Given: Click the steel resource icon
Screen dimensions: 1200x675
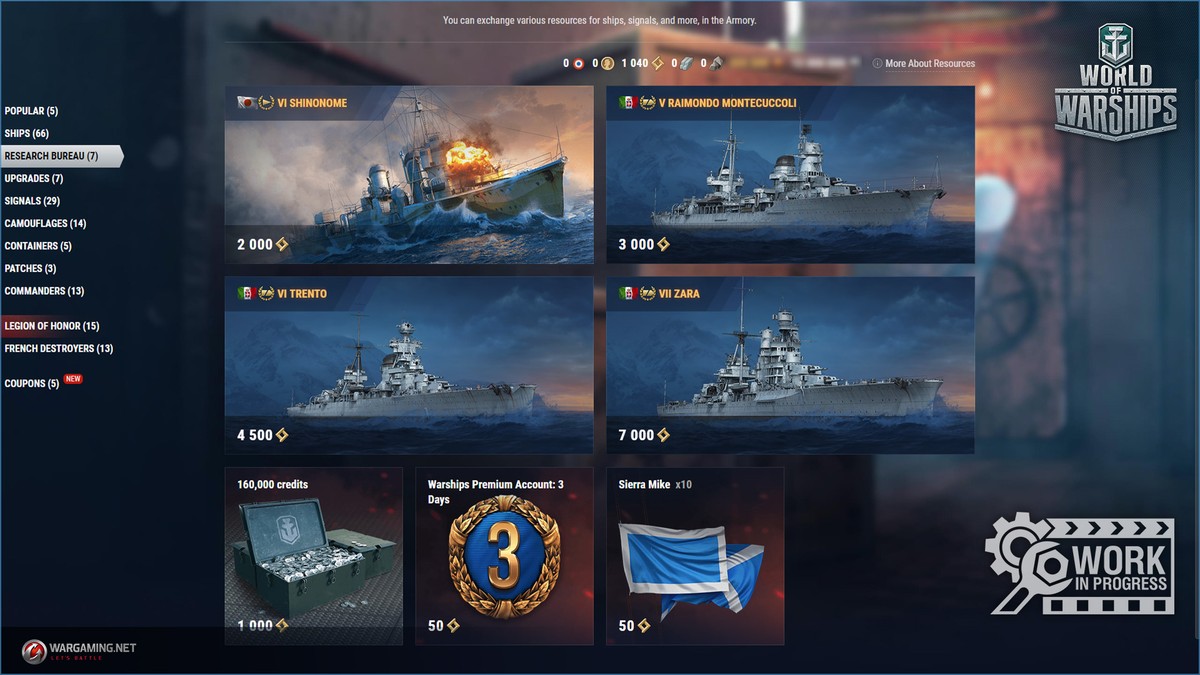Looking at the screenshot, I should pyautogui.click(x=686, y=63).
